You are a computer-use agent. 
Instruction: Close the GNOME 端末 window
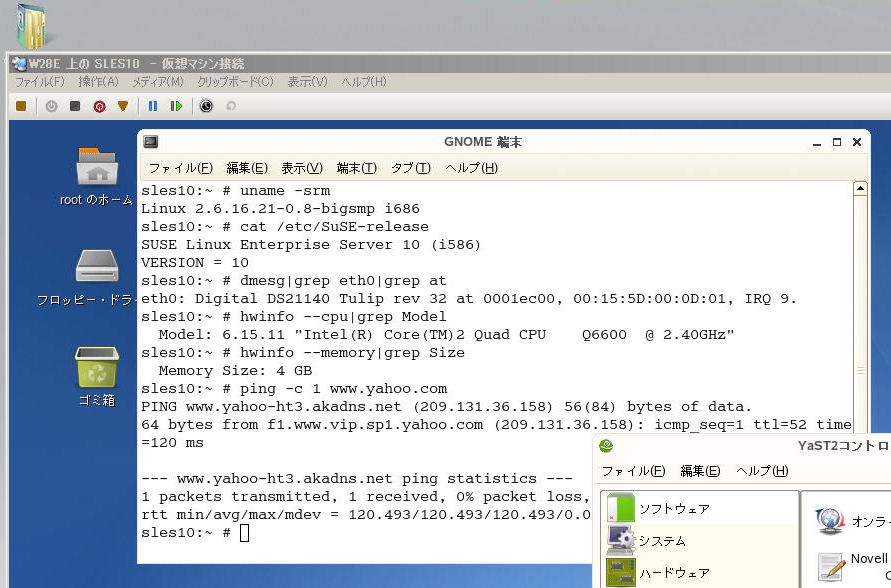(x=857, y=142)
